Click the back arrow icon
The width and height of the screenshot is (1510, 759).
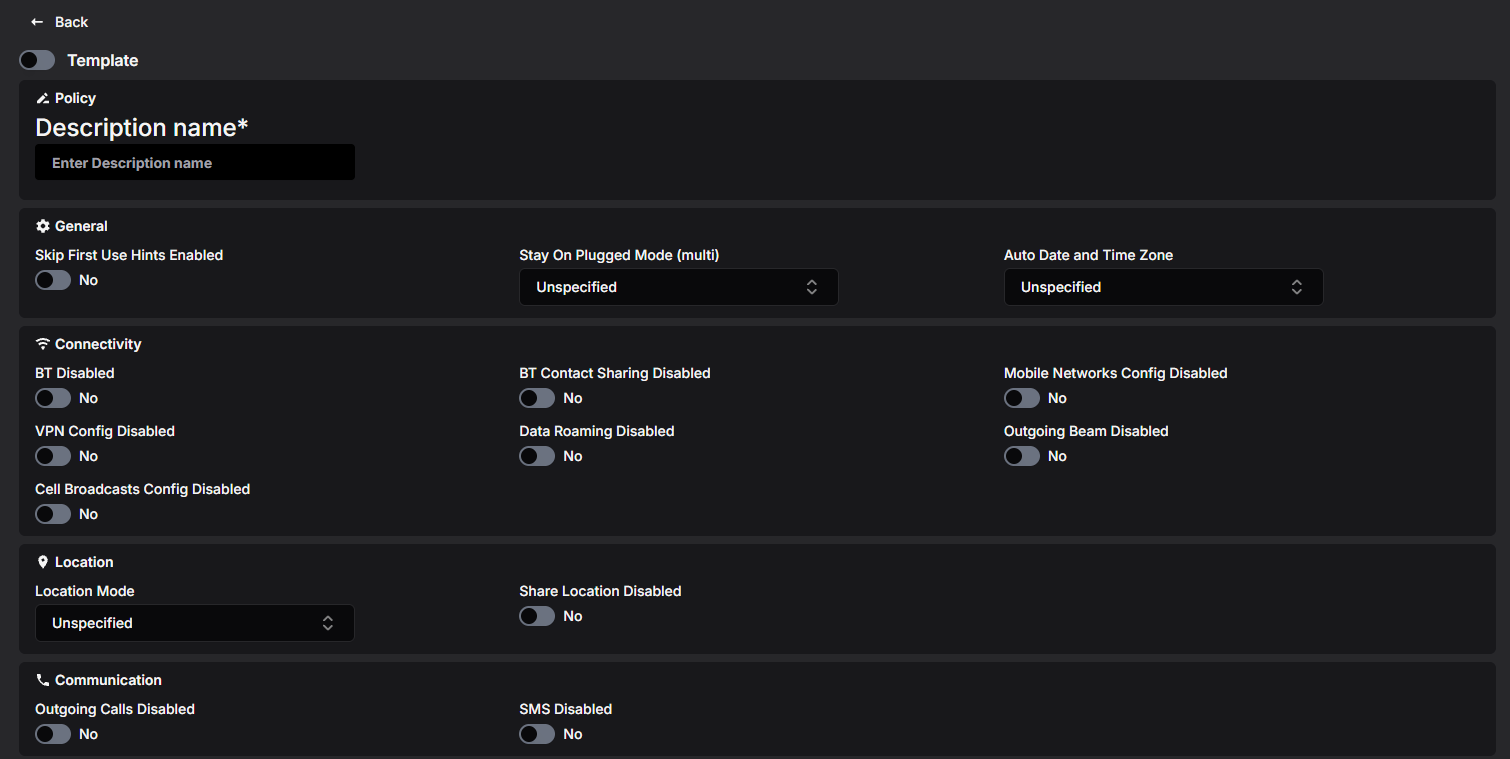(37, 22)
